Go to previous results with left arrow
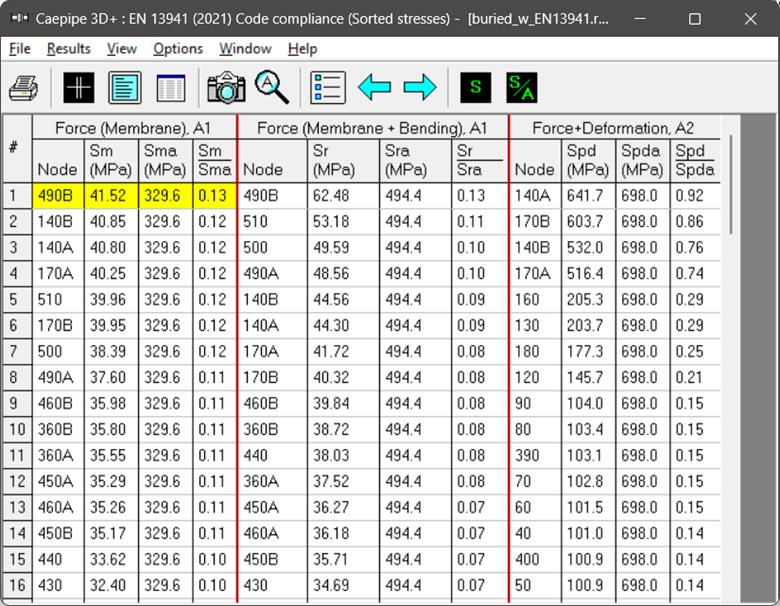Viewport: 780px width, 606px height. pos(374,88)
